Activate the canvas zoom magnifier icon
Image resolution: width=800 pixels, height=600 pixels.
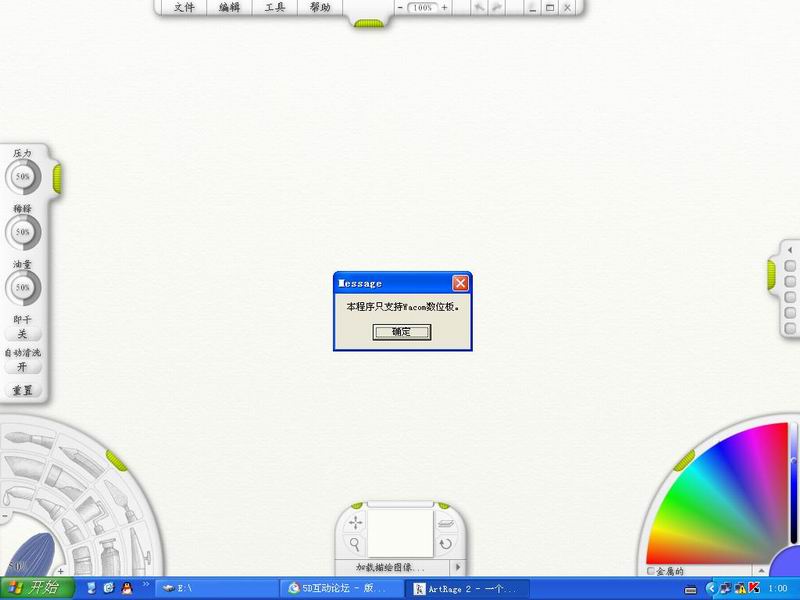(x=355, y=544)
